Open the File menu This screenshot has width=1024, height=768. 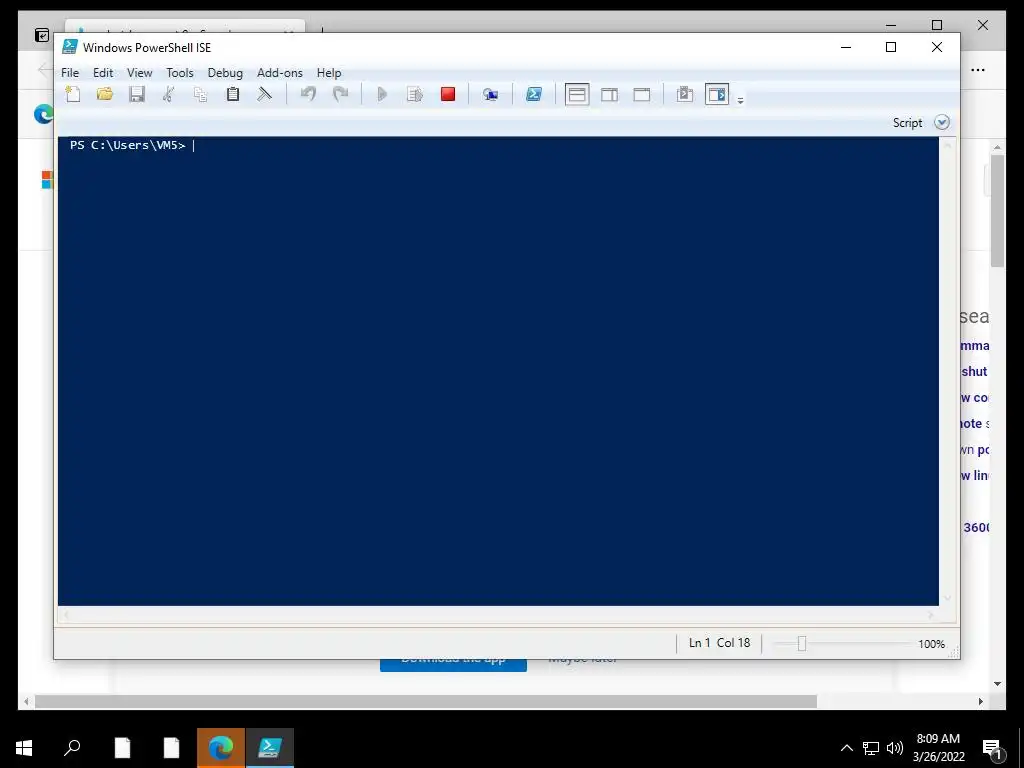(70, 72)
